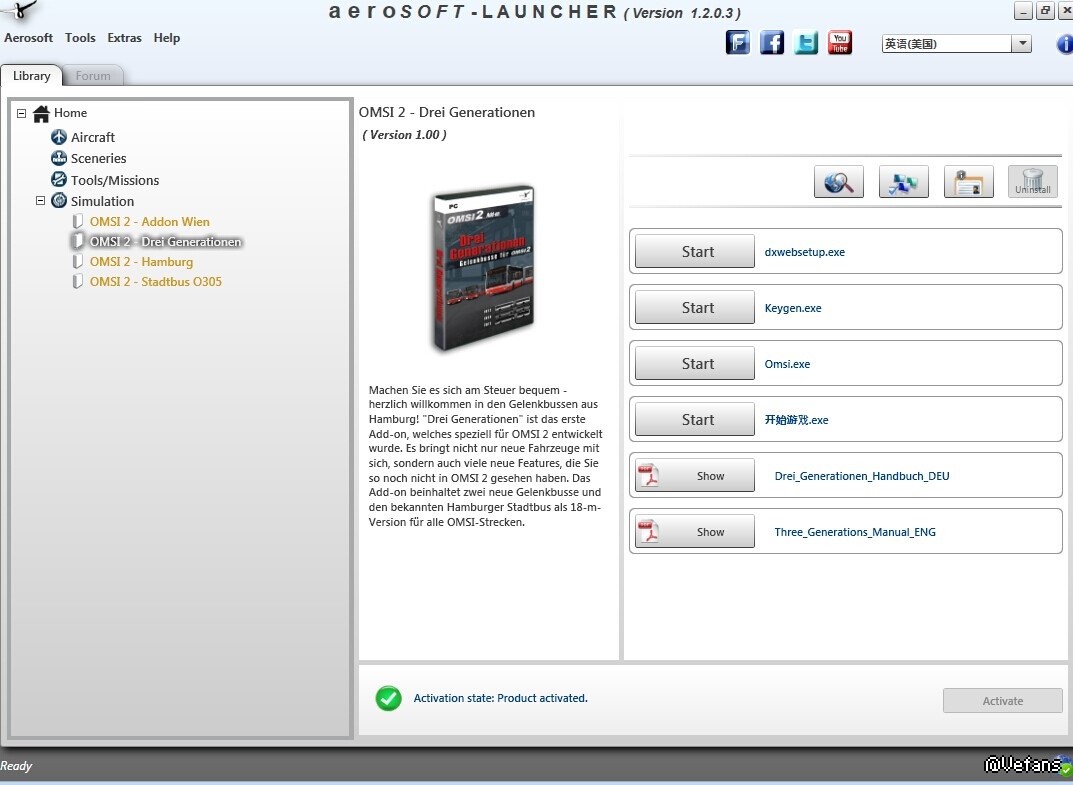The width and height of the screenshot is (1073, 785).
Task: Click the YouTube icon
Action: [840, 42]
